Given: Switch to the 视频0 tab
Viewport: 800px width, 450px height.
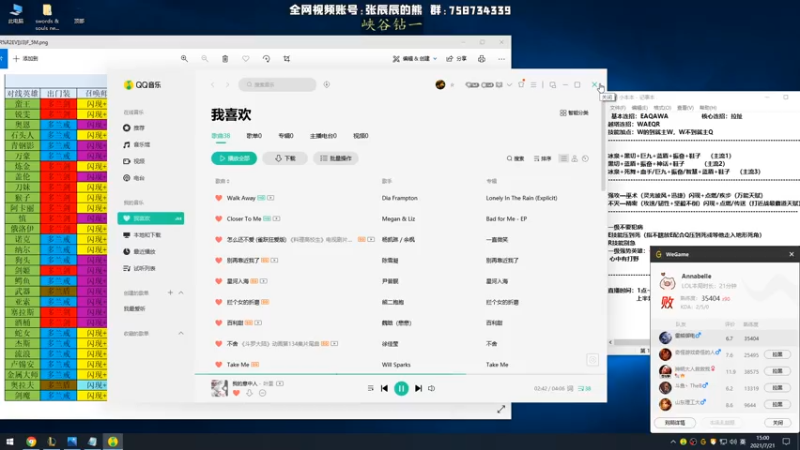Looking at the screenshot, I should tap(361, 136).
